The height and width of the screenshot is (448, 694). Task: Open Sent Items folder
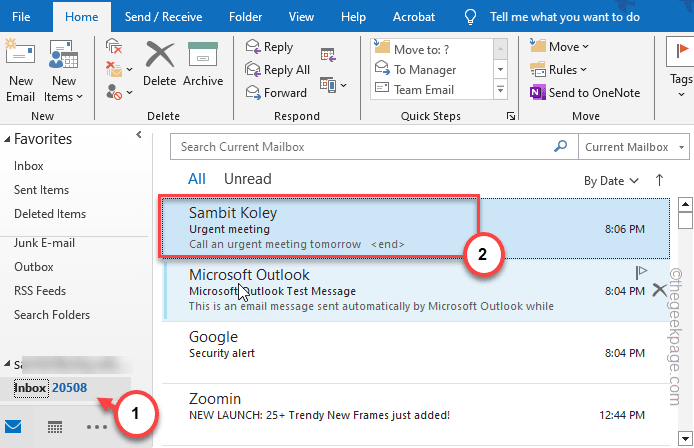coord(41,190)
